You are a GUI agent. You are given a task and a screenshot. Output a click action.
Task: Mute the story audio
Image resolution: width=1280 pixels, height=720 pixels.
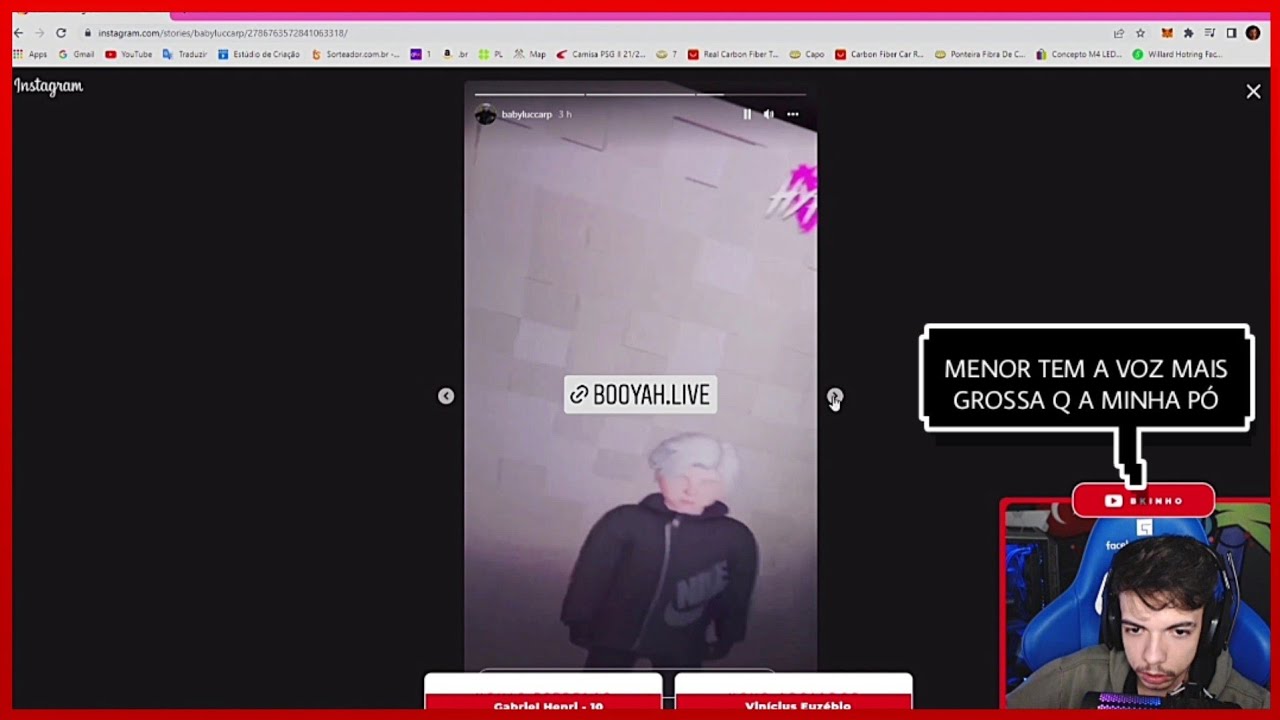pyautogui.click(x=768, y=114)
